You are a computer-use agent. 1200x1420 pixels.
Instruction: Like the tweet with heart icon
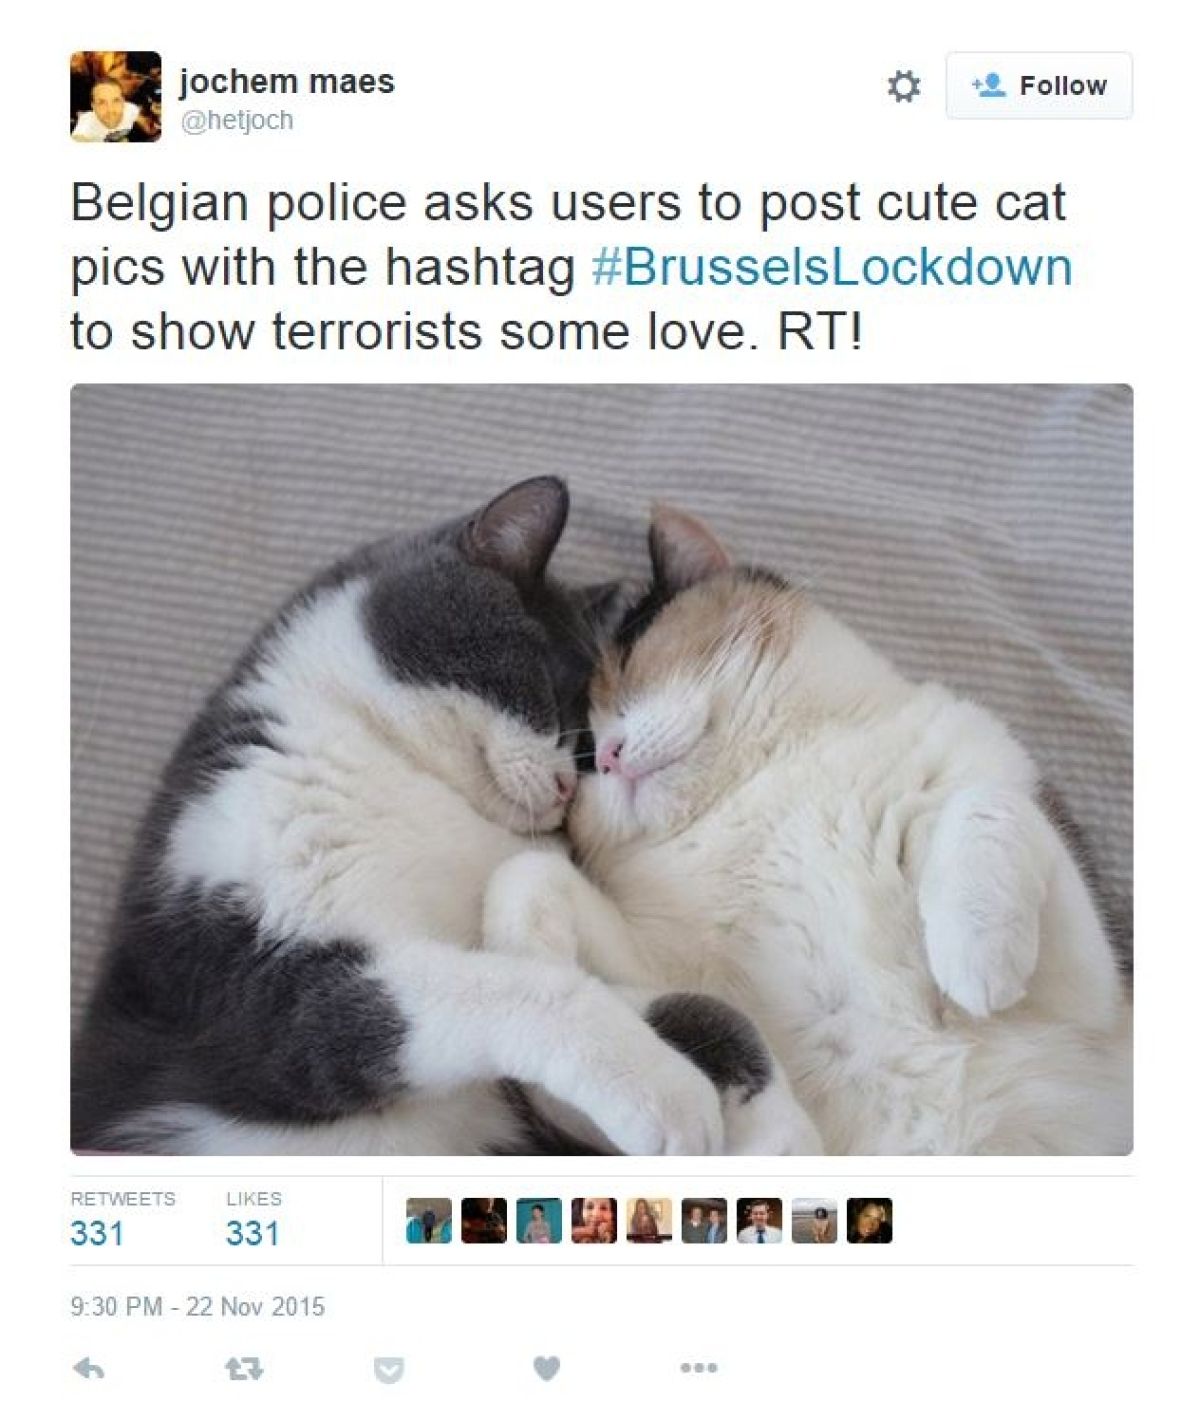[546, 1368]
